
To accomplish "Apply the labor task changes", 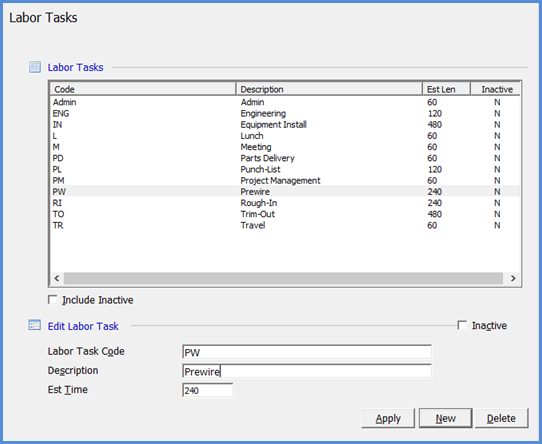I will click(388, 418).
